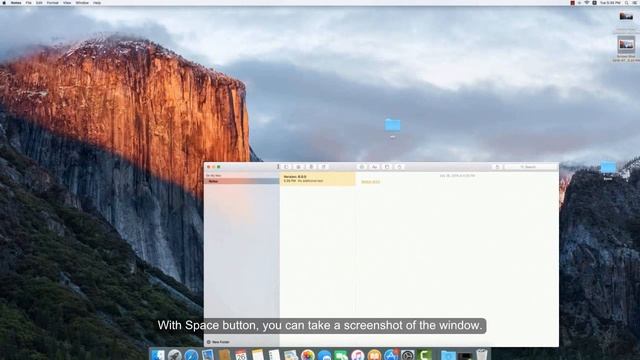Viewport: 640px width, 360px height.
Task: Select the topmost screenshot file on desktop
Action: coord(626,16)
